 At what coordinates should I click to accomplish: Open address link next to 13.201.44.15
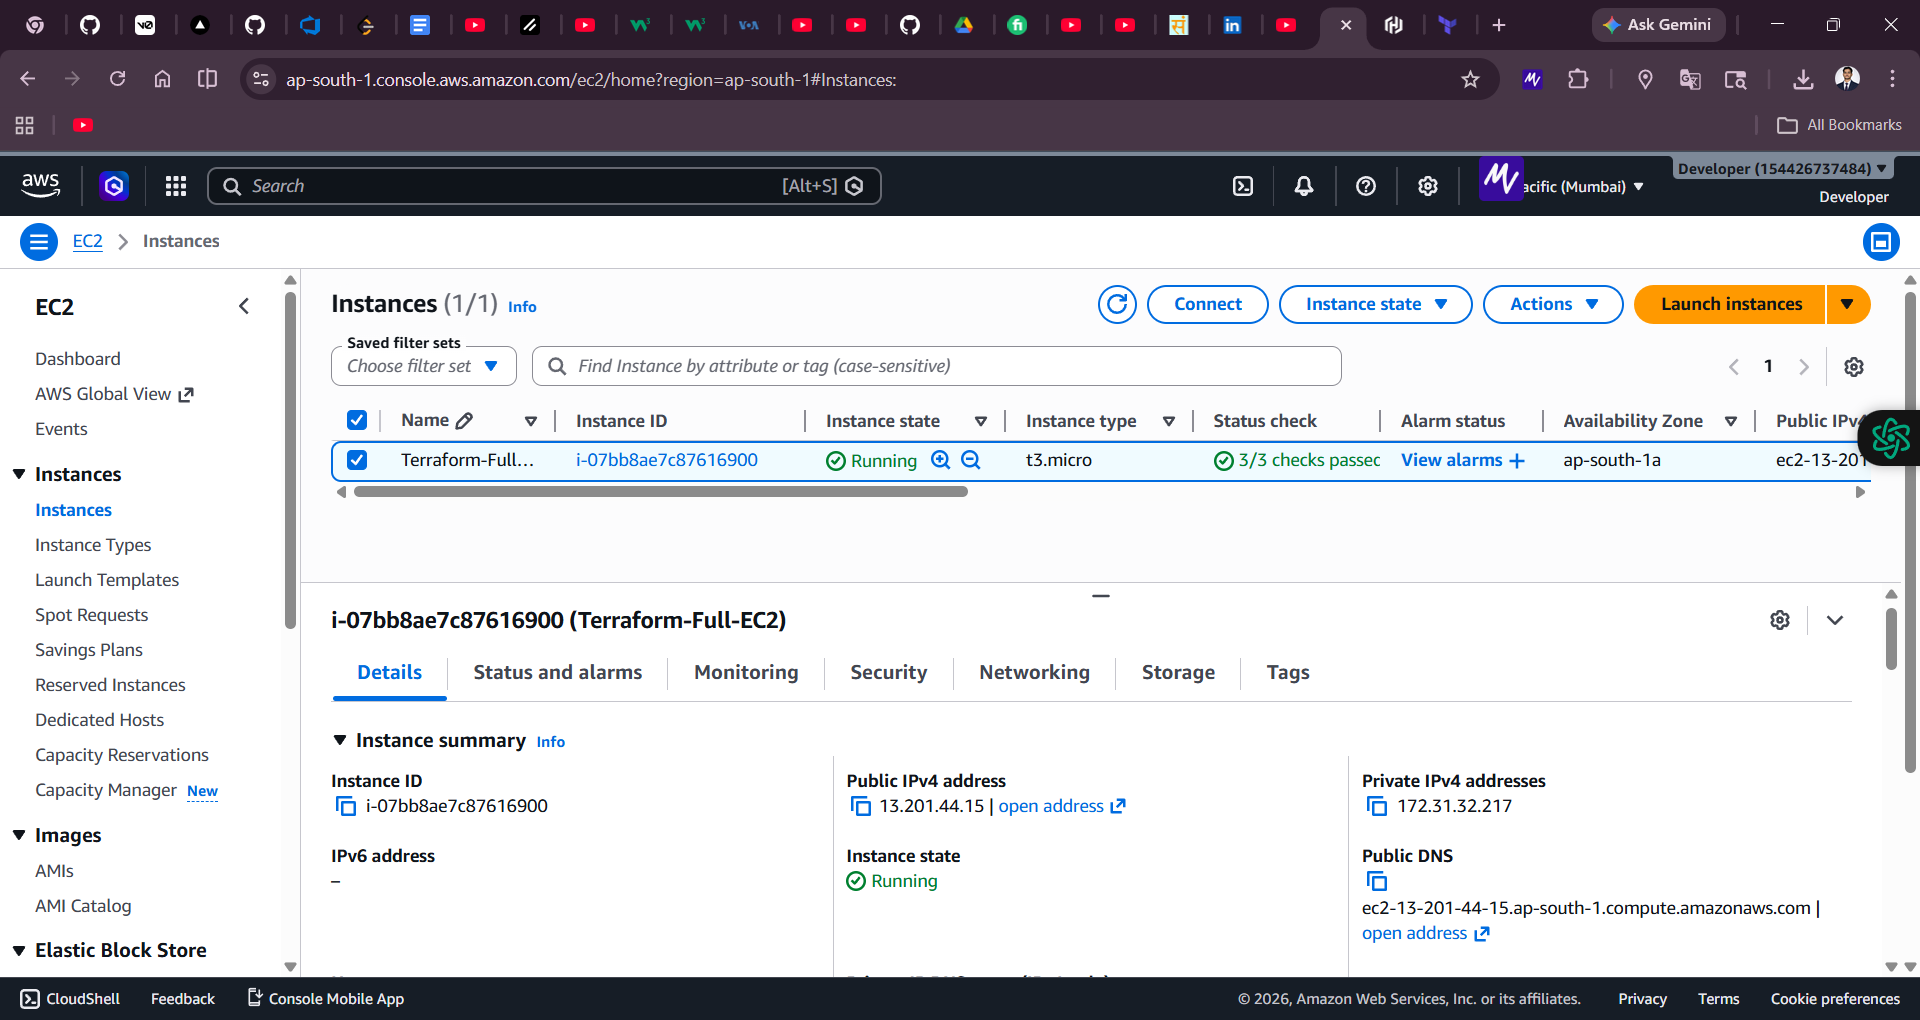point(1062,806)
